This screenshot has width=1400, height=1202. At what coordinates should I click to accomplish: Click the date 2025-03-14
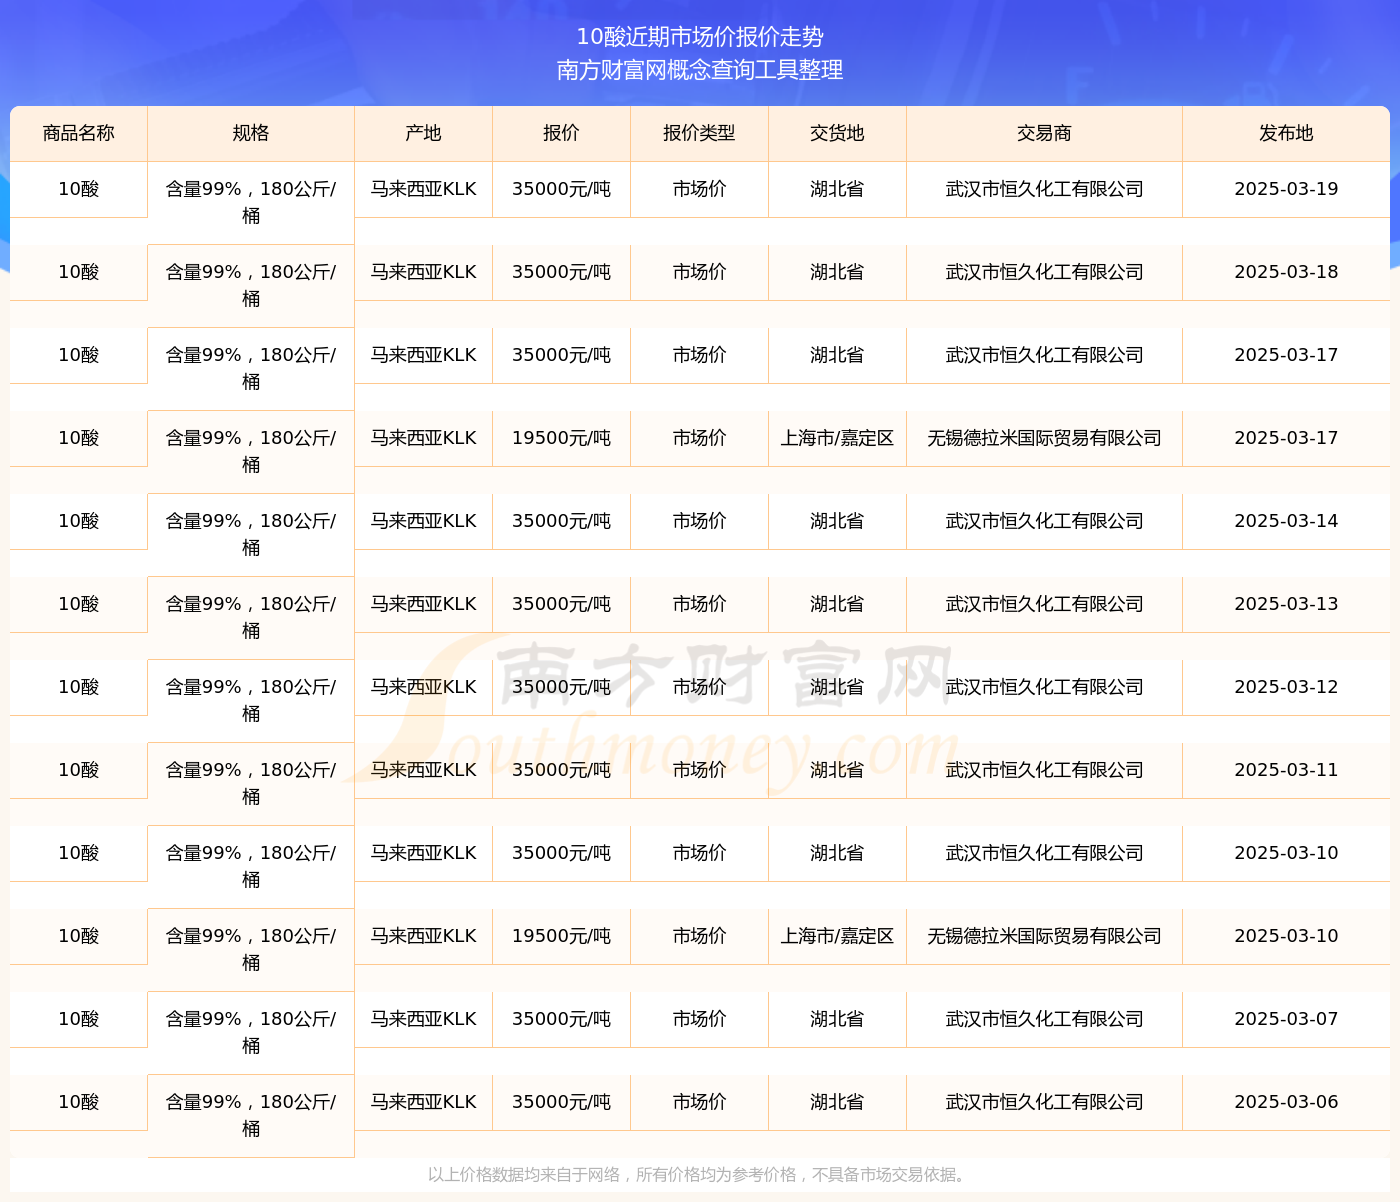pos(1286,521)
